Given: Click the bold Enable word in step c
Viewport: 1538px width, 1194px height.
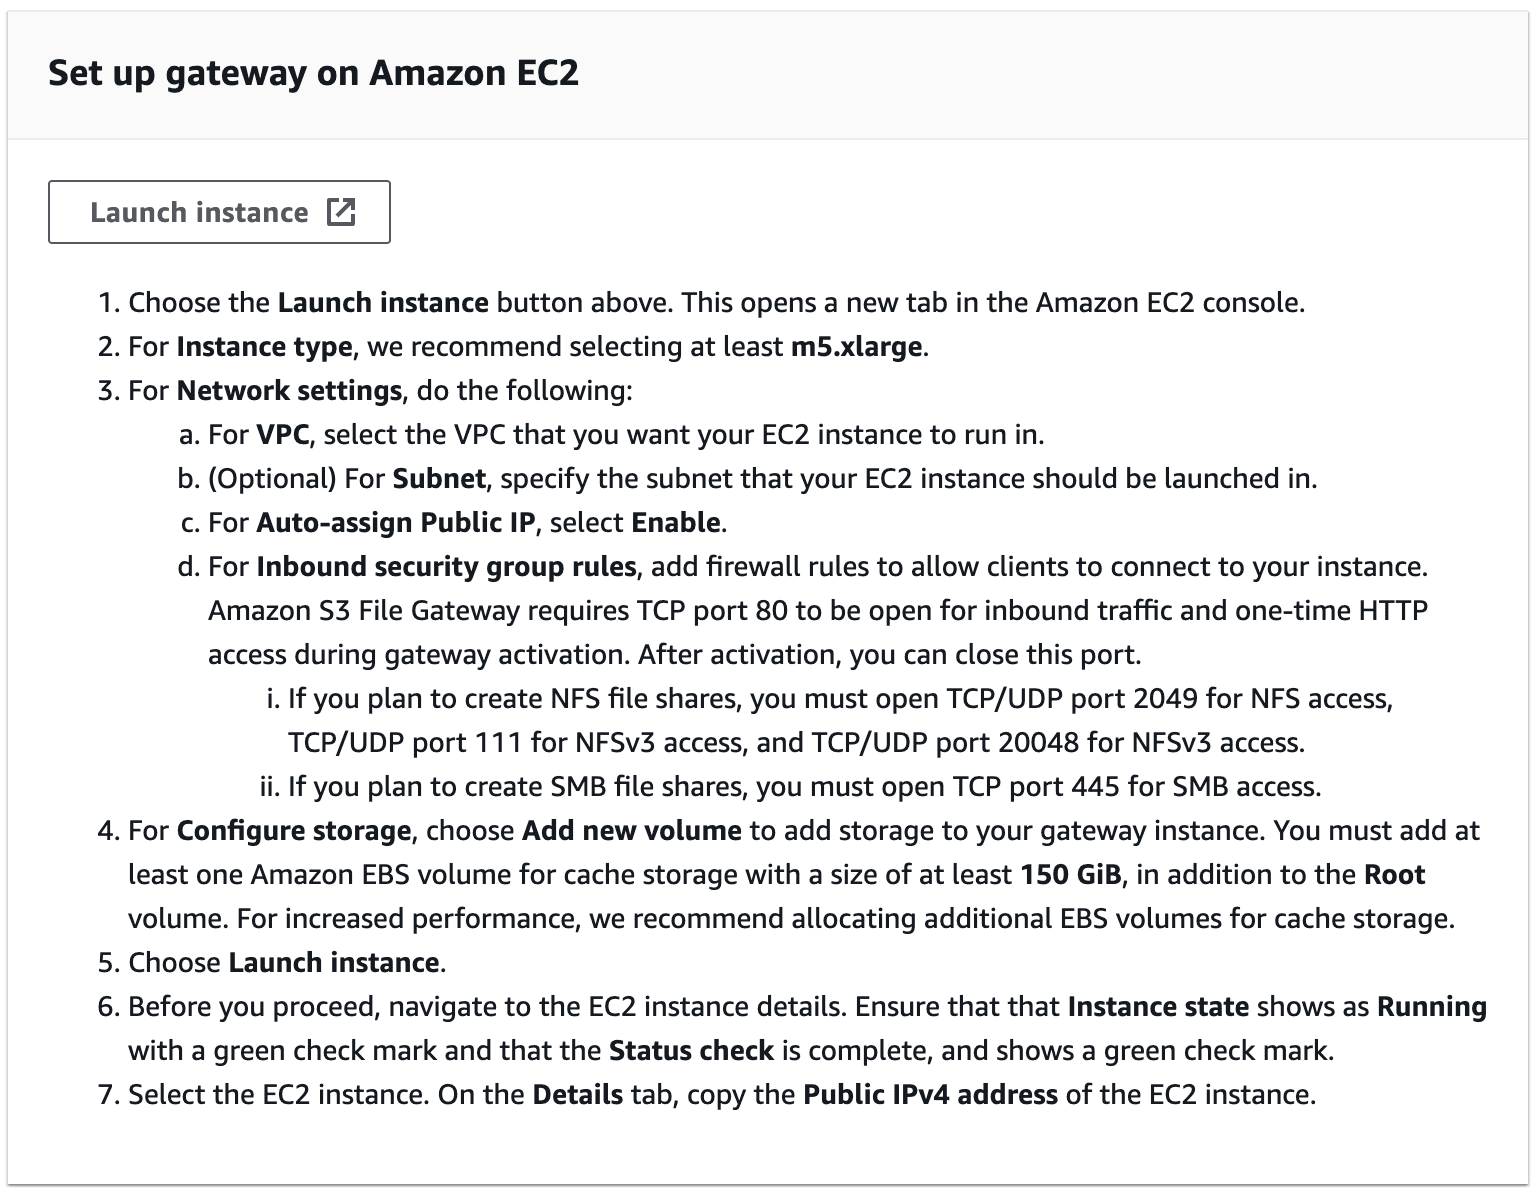Looking at the screenshot, I should (x=676, y=523).
